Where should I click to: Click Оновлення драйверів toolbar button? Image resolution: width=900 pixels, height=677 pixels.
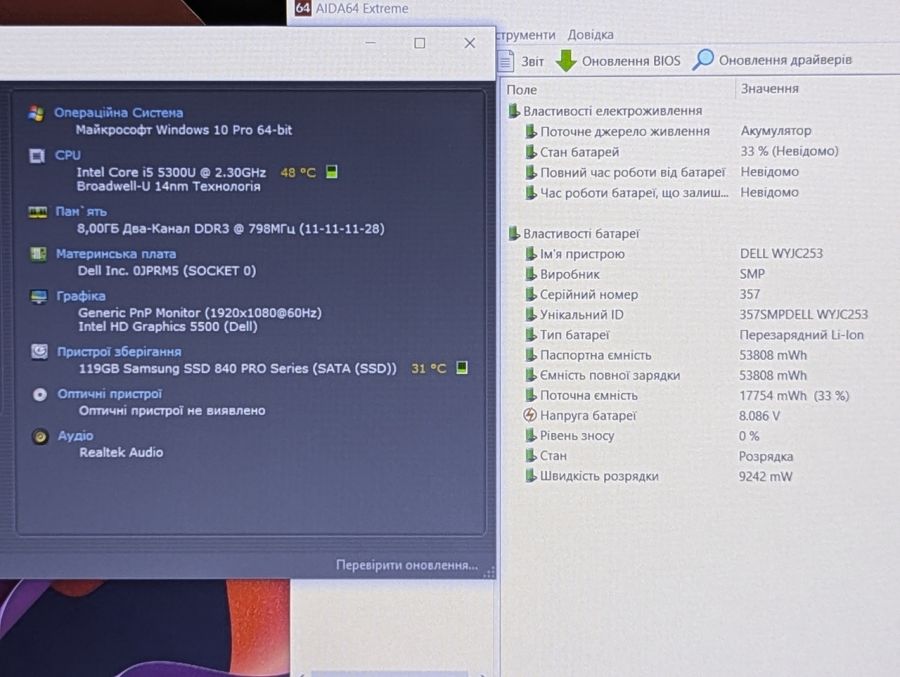(772, 60)
